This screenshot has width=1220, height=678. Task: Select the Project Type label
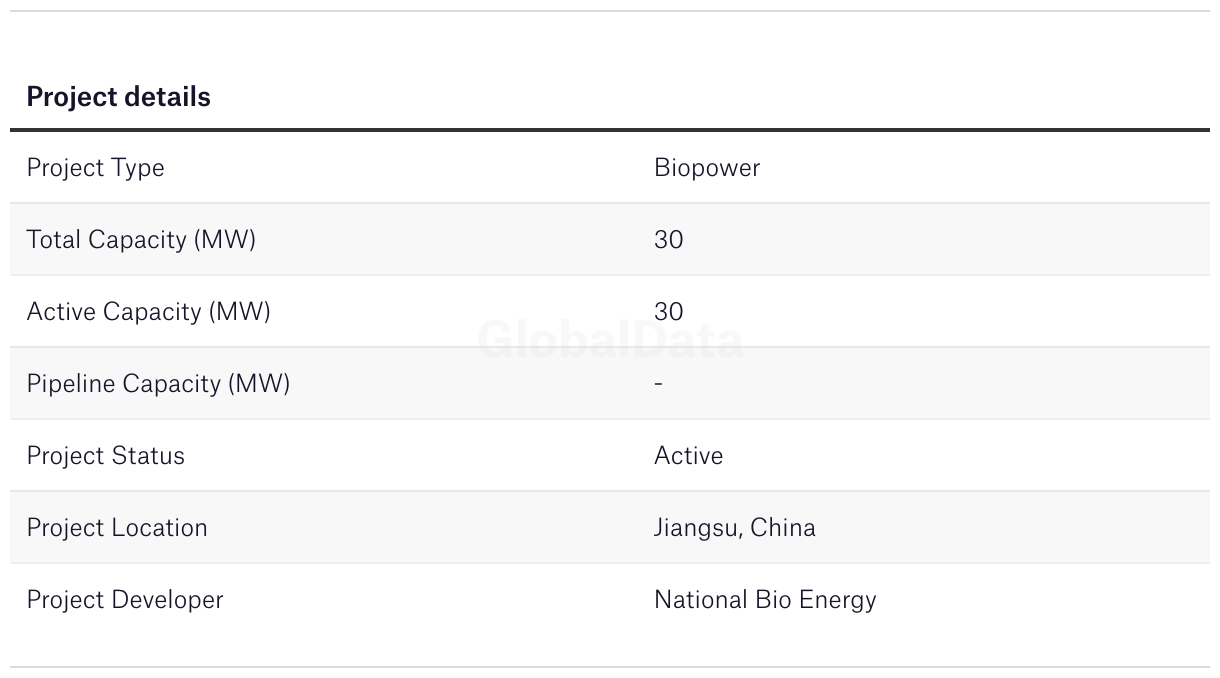[95, 168]
